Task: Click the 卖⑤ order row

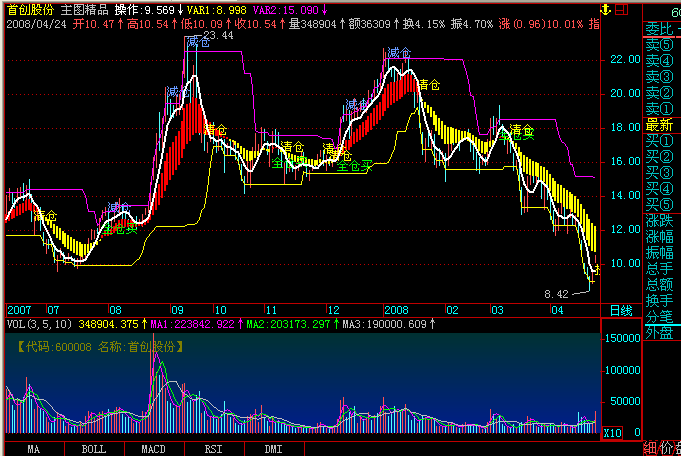Action: click(659, 45)
